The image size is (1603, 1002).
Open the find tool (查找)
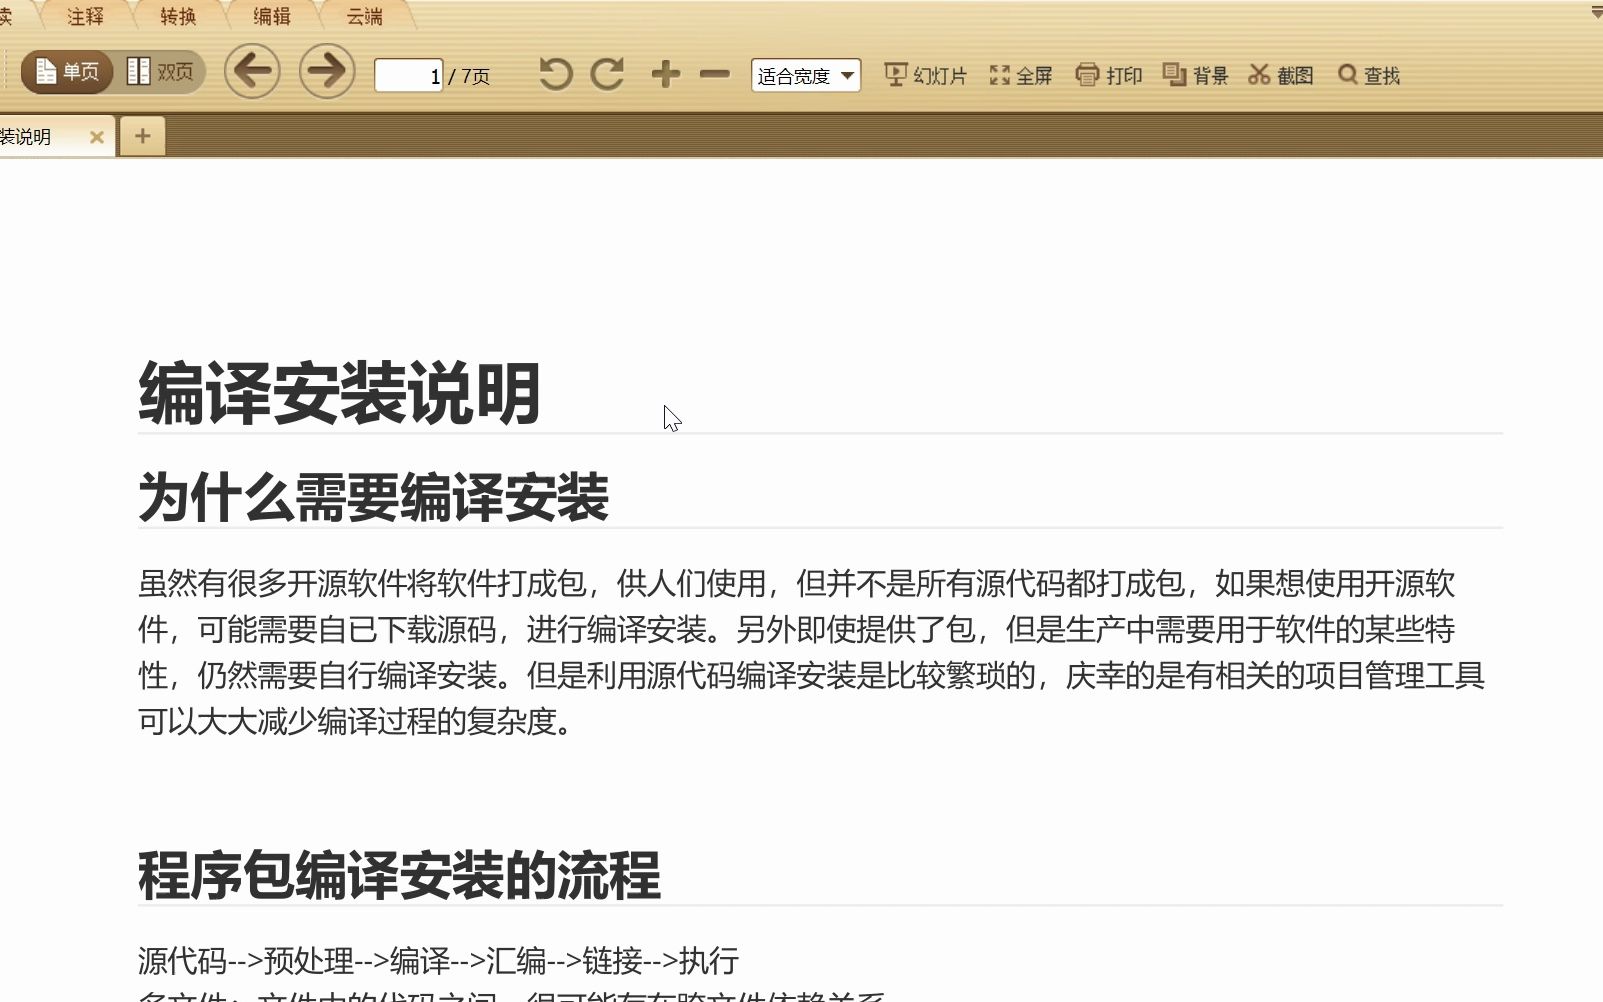point(1369,75)
